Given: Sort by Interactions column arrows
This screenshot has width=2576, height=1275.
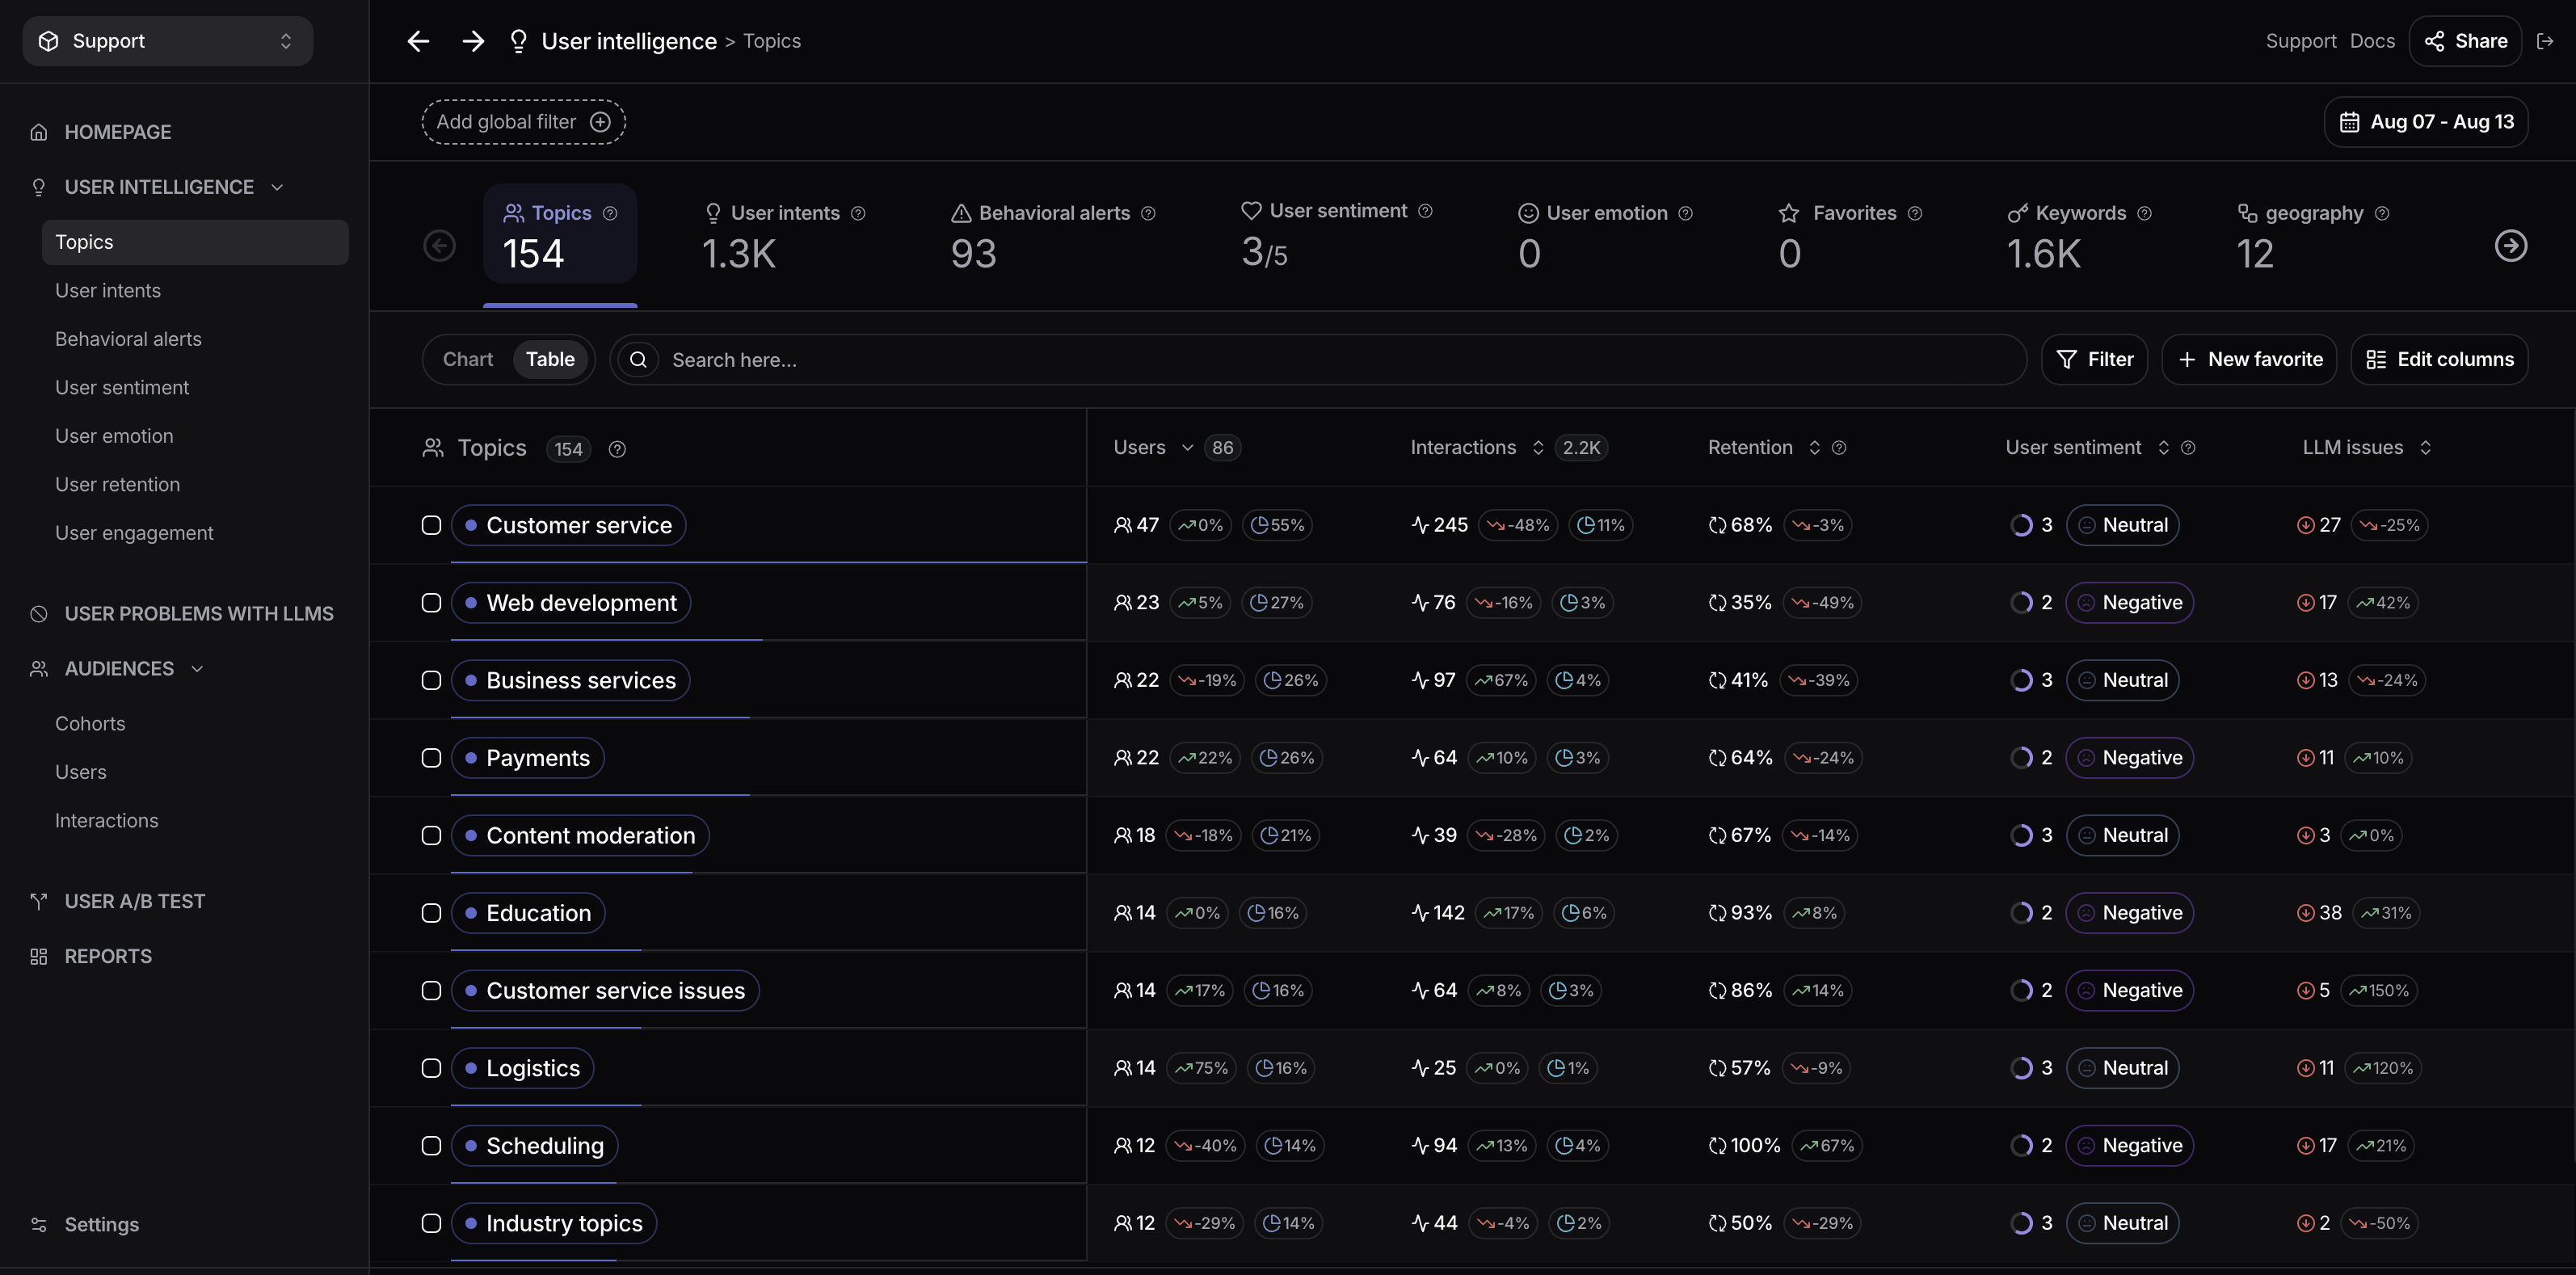Looking at the screenshot, I should [1538, 448].
